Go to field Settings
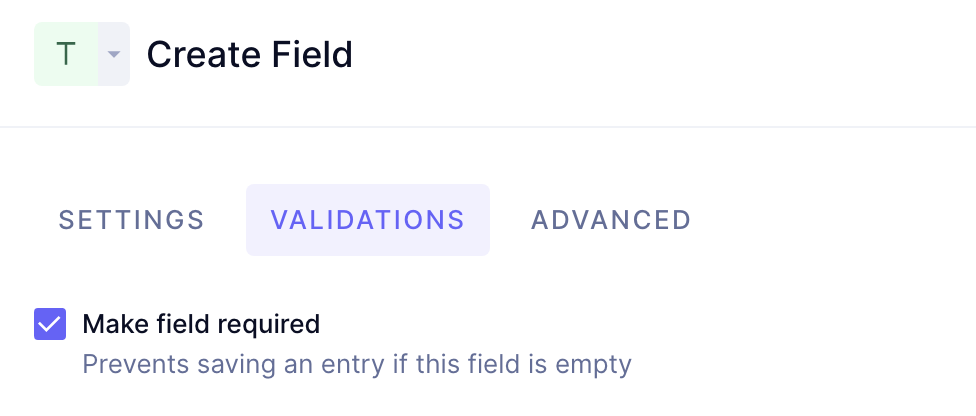 tap(132, 220)
